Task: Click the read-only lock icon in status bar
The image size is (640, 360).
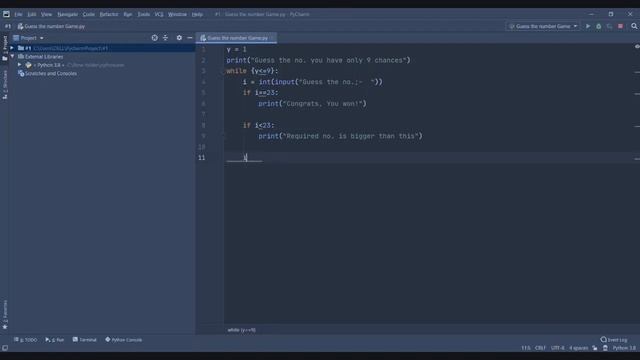Action: (x=595, y=348)
